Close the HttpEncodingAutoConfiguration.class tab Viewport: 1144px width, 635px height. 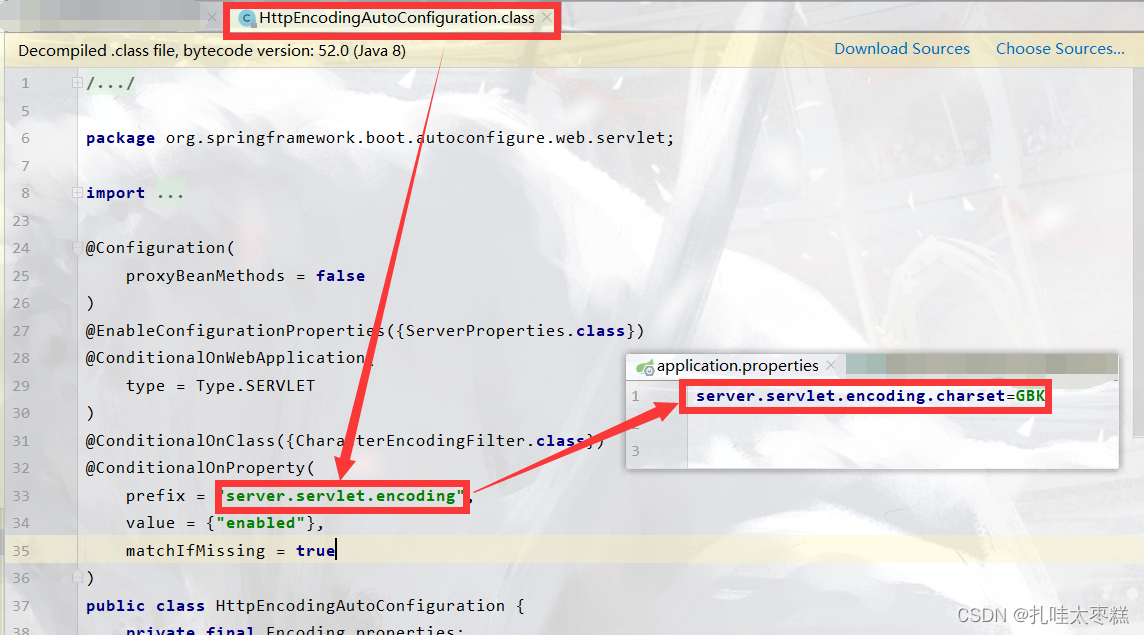546,18
